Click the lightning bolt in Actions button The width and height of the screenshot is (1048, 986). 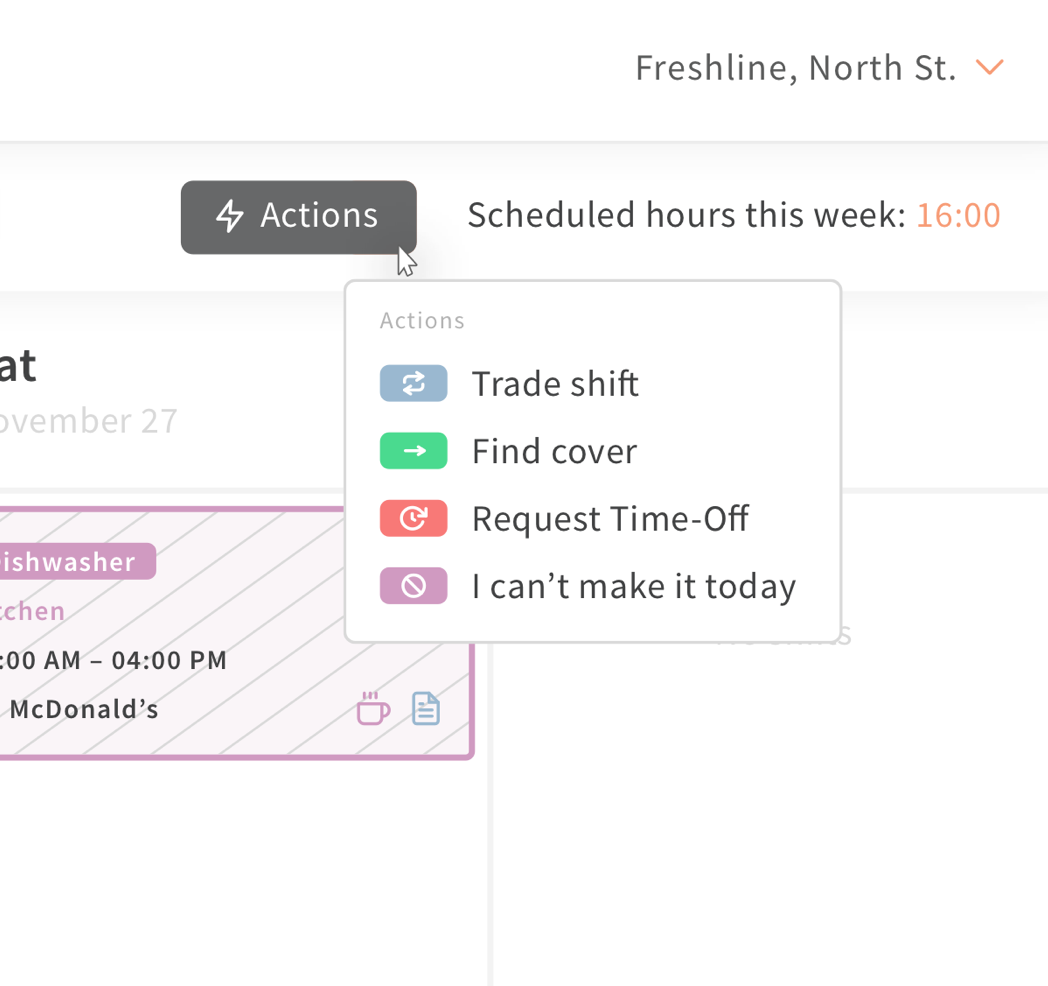pos(229,216)
